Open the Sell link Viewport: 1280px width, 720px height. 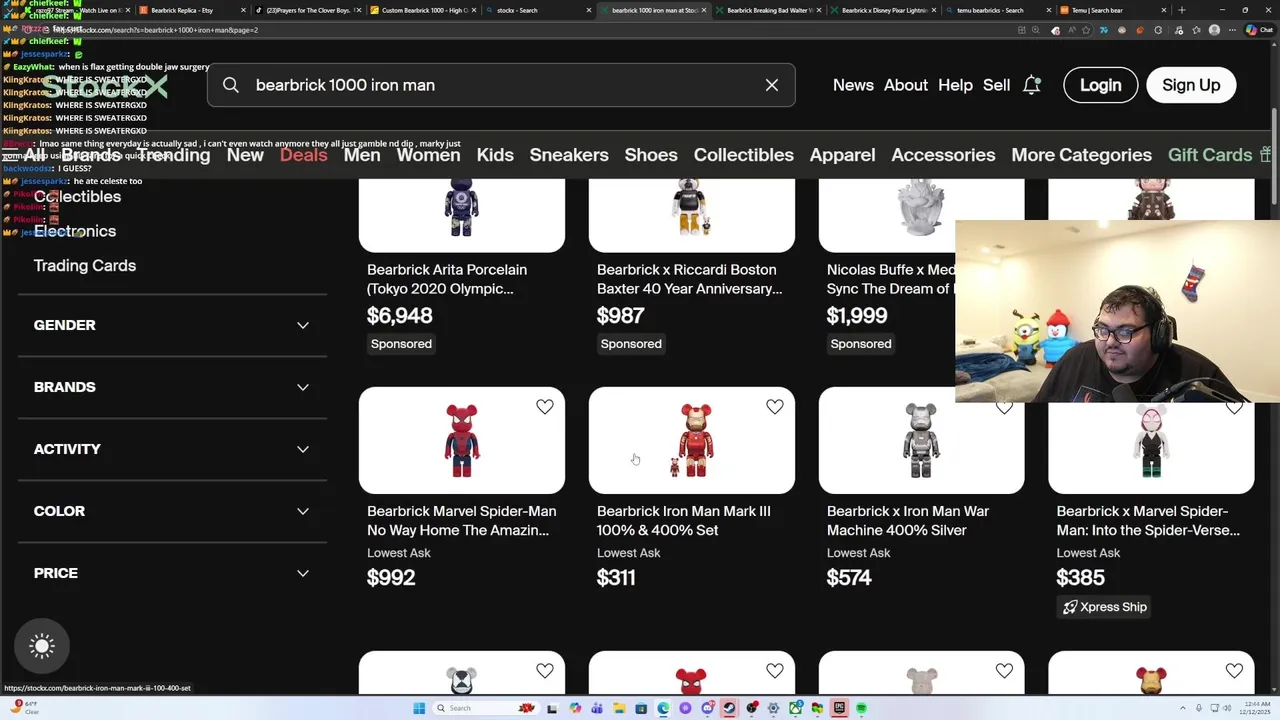click(x=996, y=85)
